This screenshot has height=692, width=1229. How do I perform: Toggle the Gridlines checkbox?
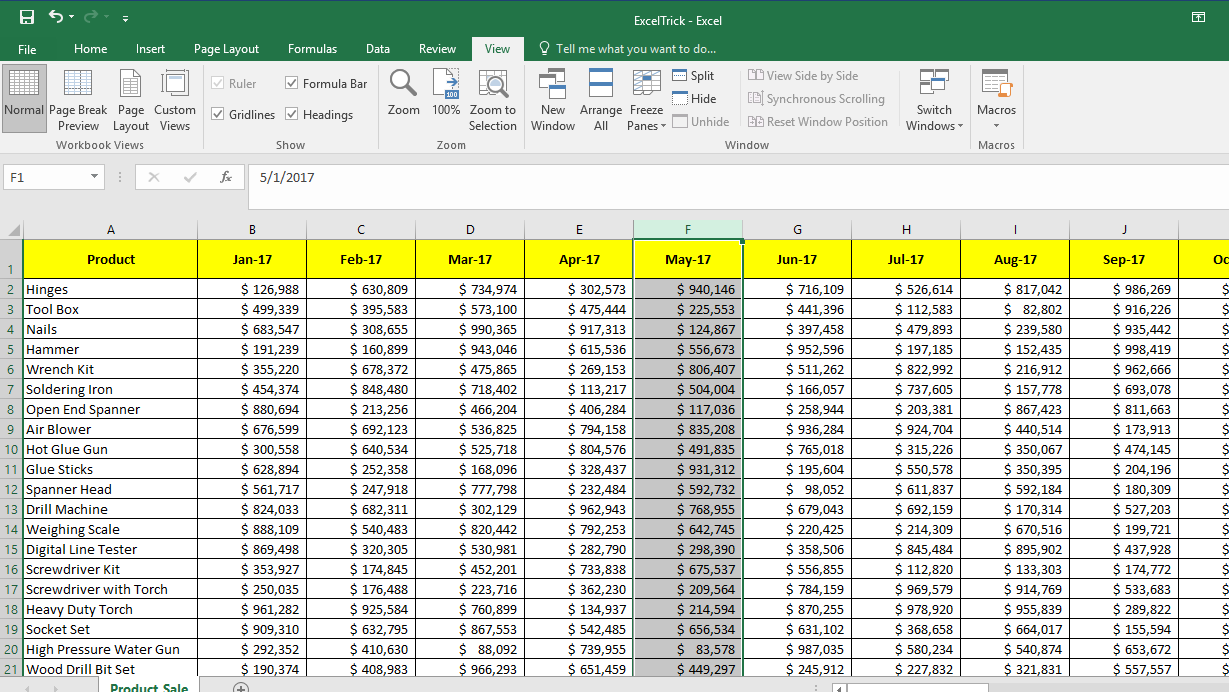(x=219, y=115)
